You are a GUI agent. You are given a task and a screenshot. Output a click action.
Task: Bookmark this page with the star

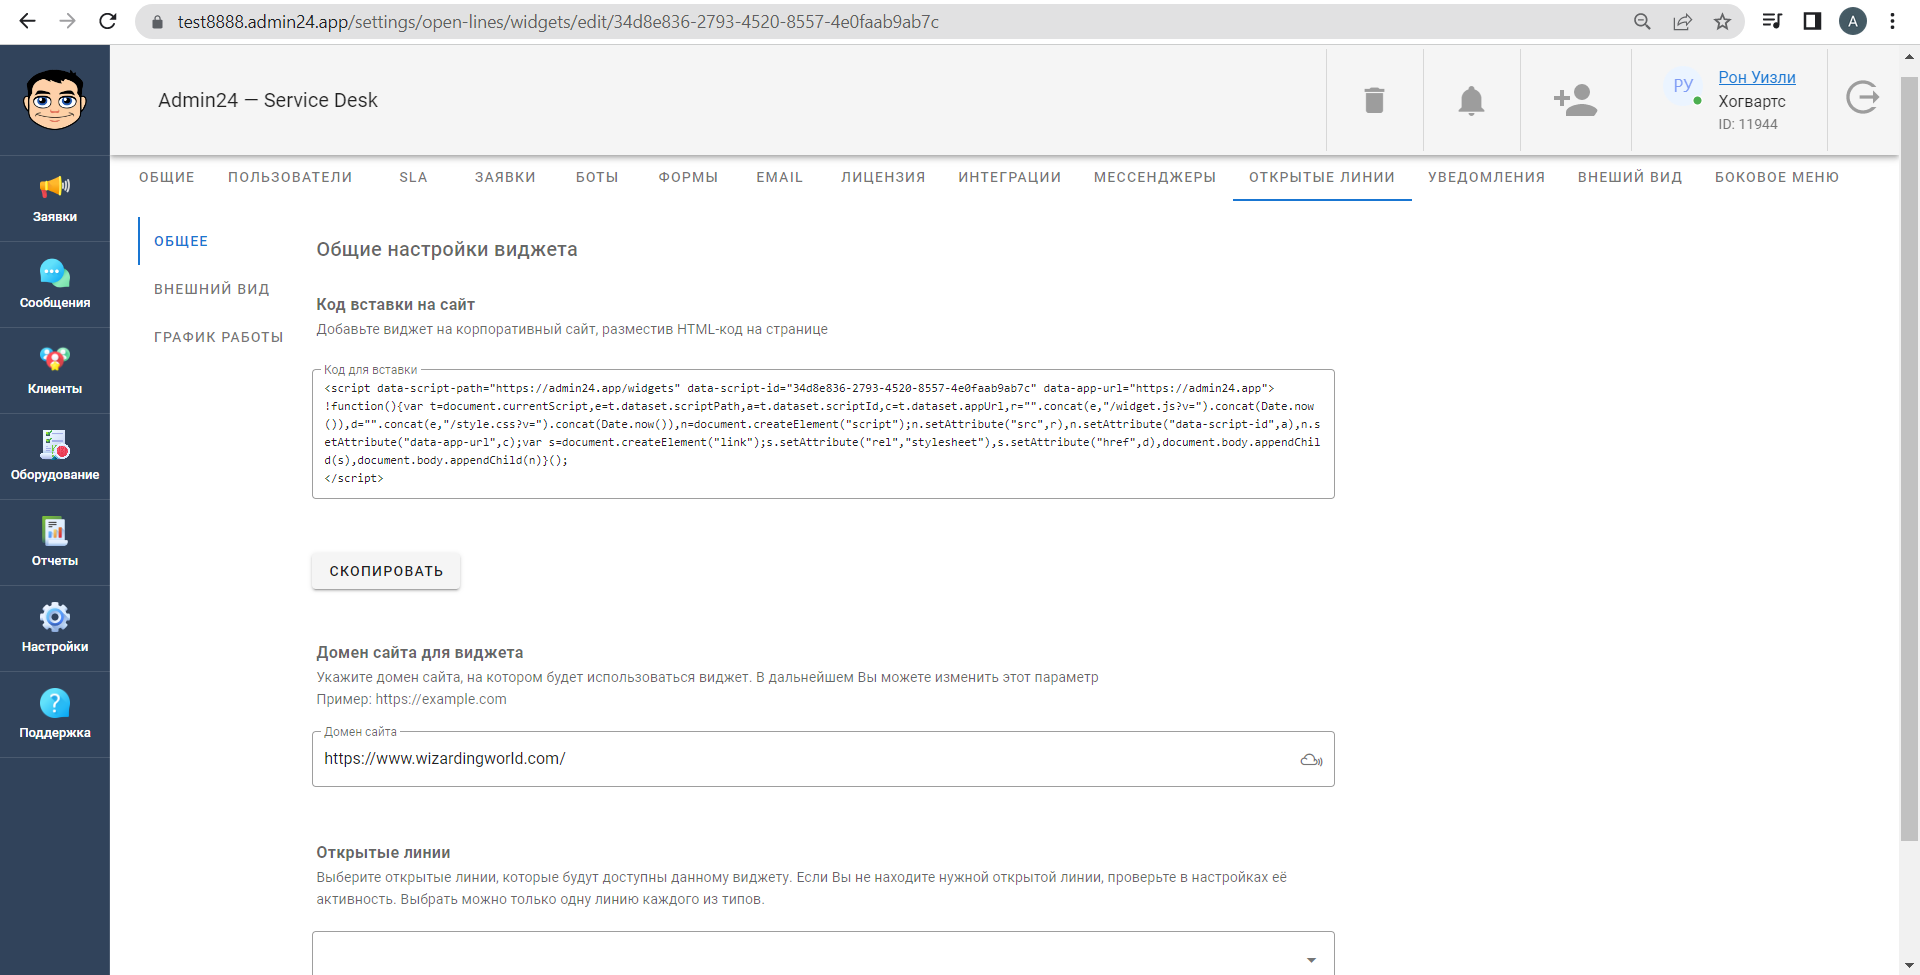pyautogui.click(x=1722, y=21)
